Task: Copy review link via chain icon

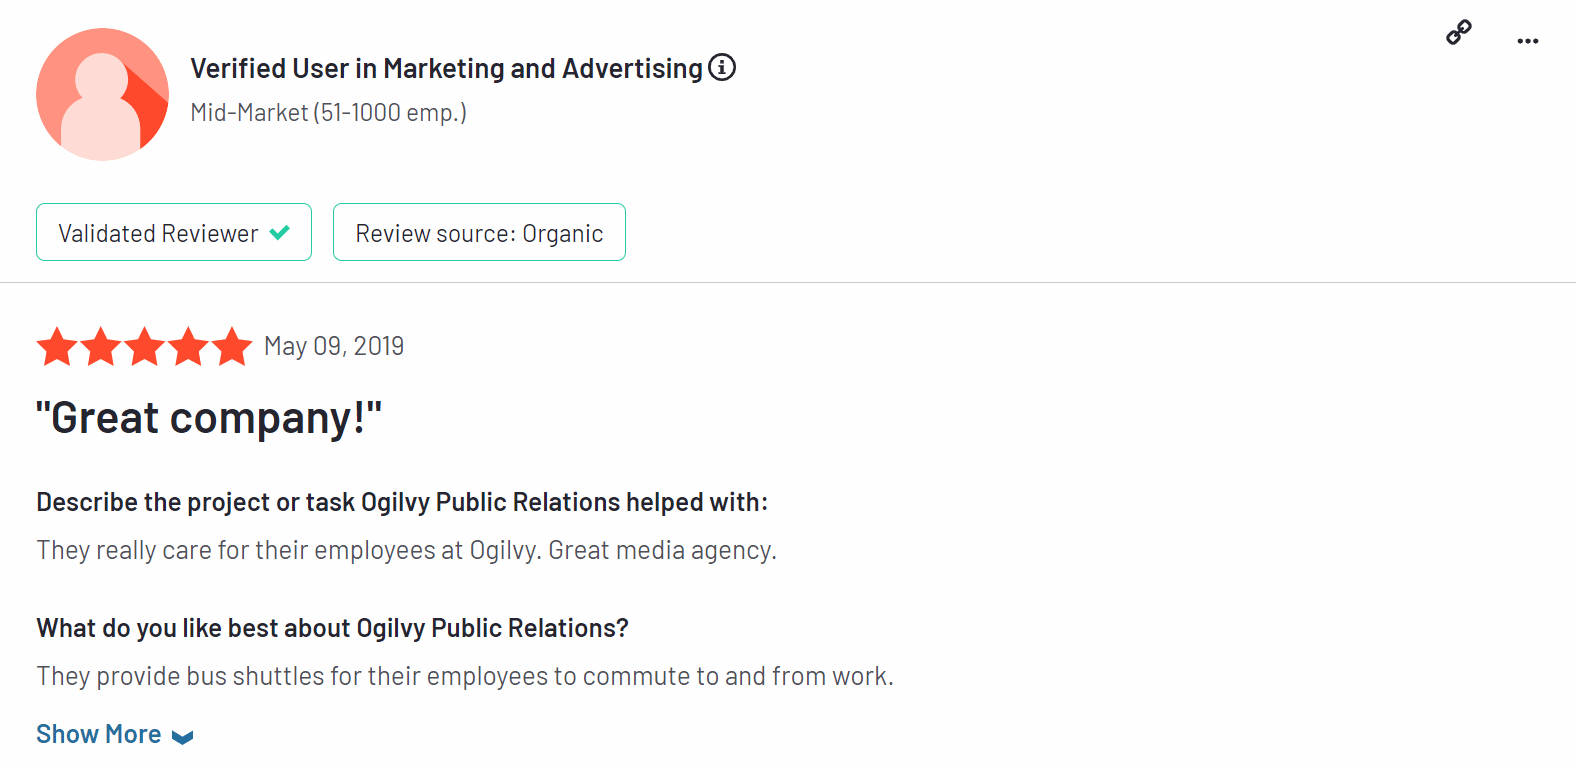Action: point(1459,33)
